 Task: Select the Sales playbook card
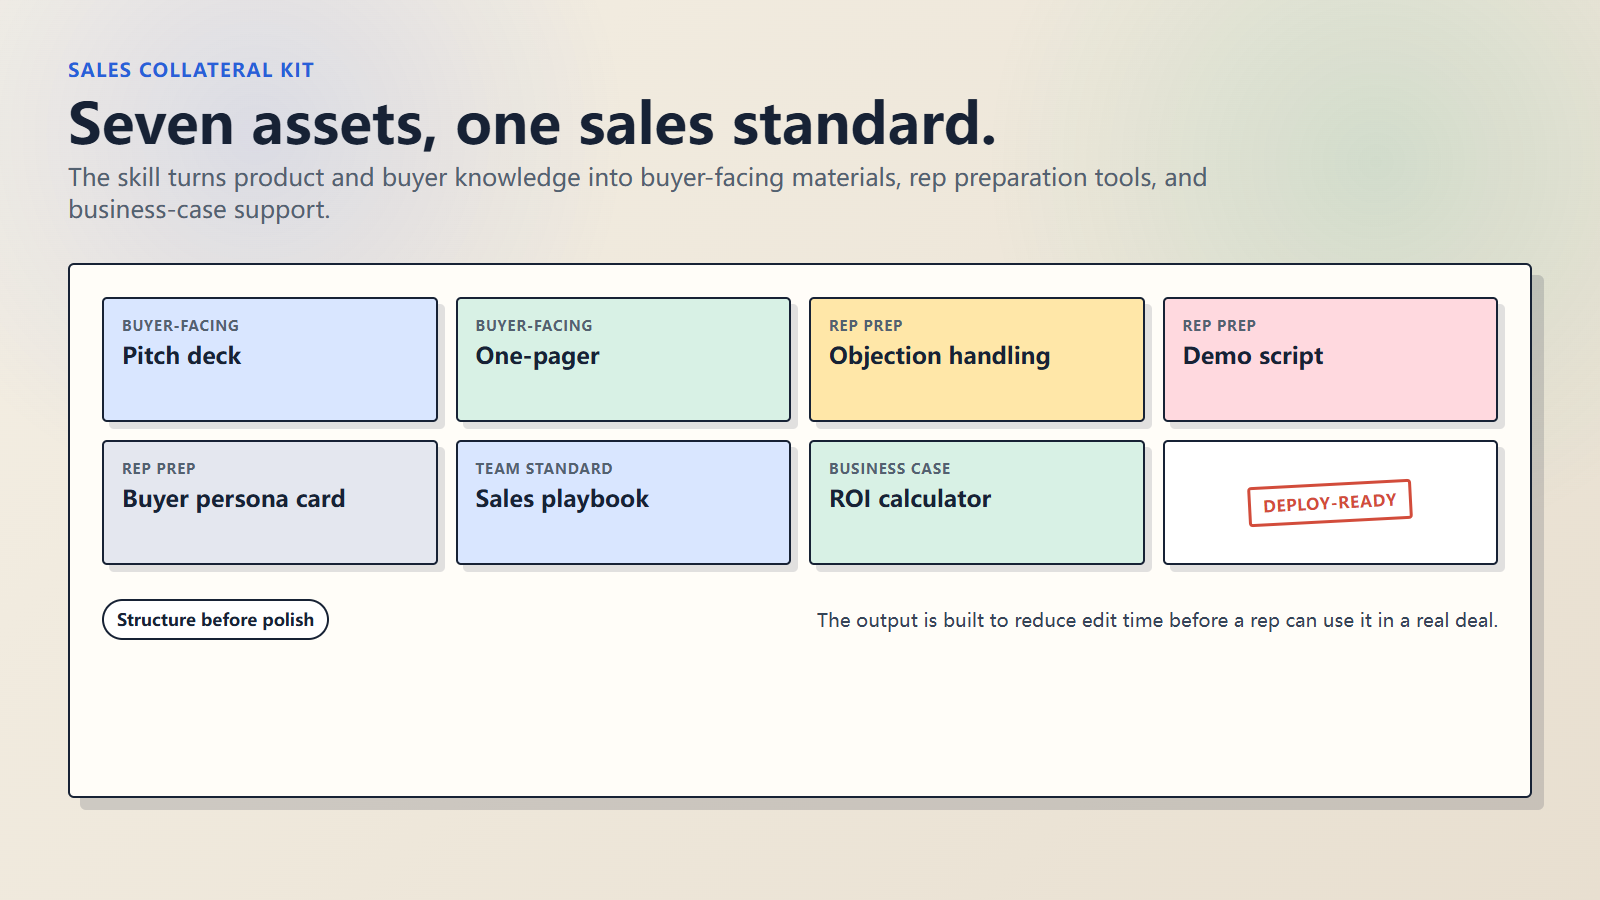click(623, 502)
